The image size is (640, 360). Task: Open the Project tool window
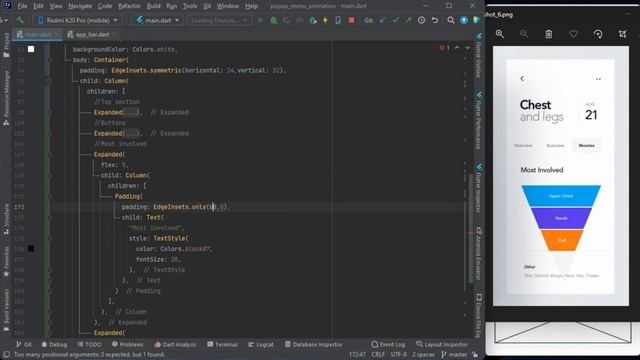coord(6,45)
